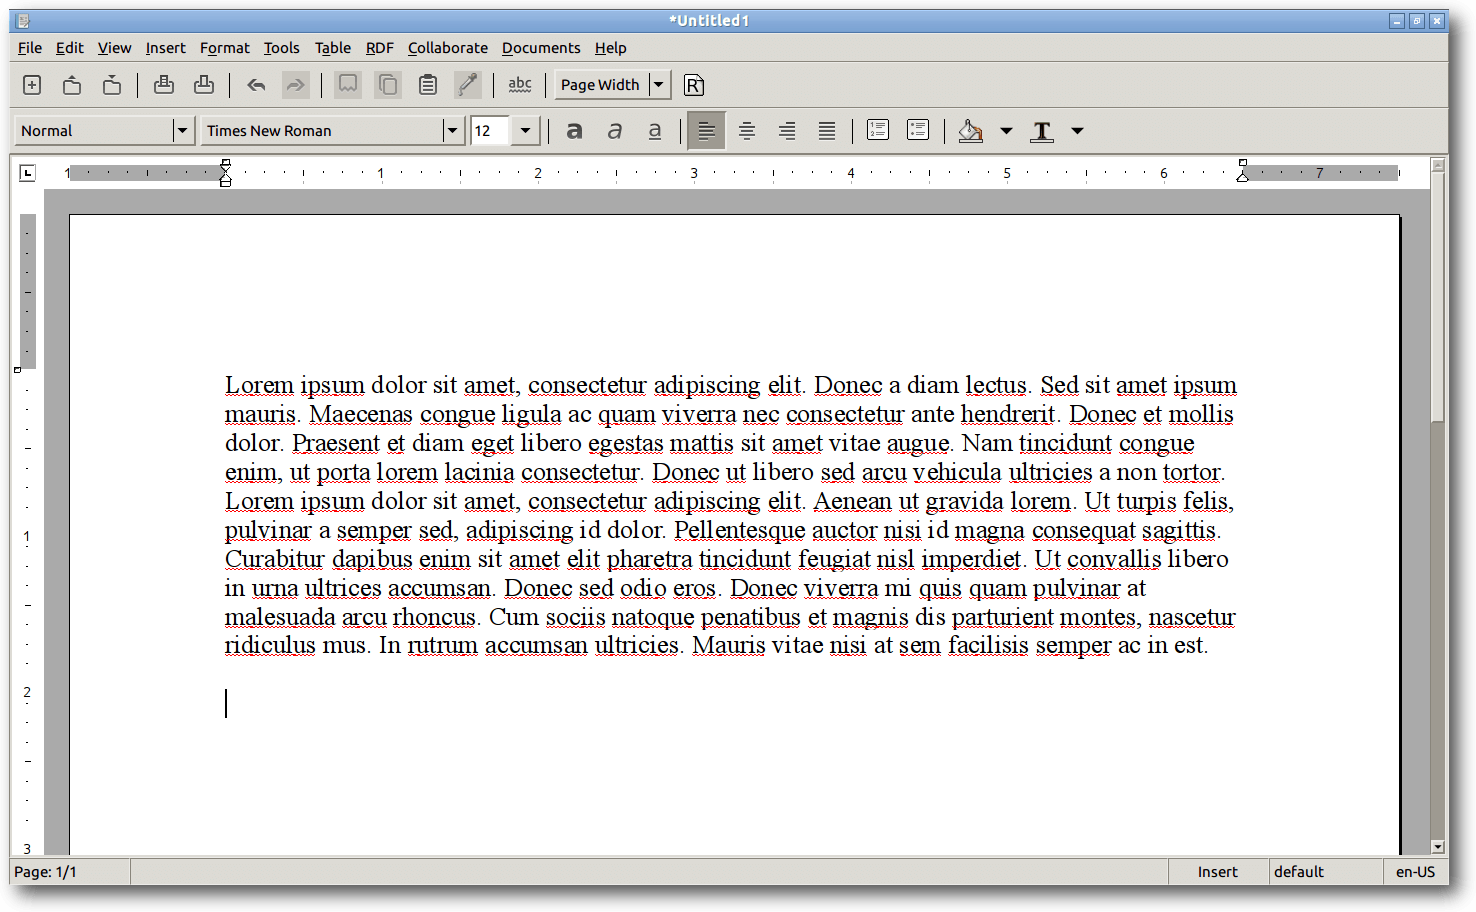Save the document via the Save icon

(x=112, y=85)
